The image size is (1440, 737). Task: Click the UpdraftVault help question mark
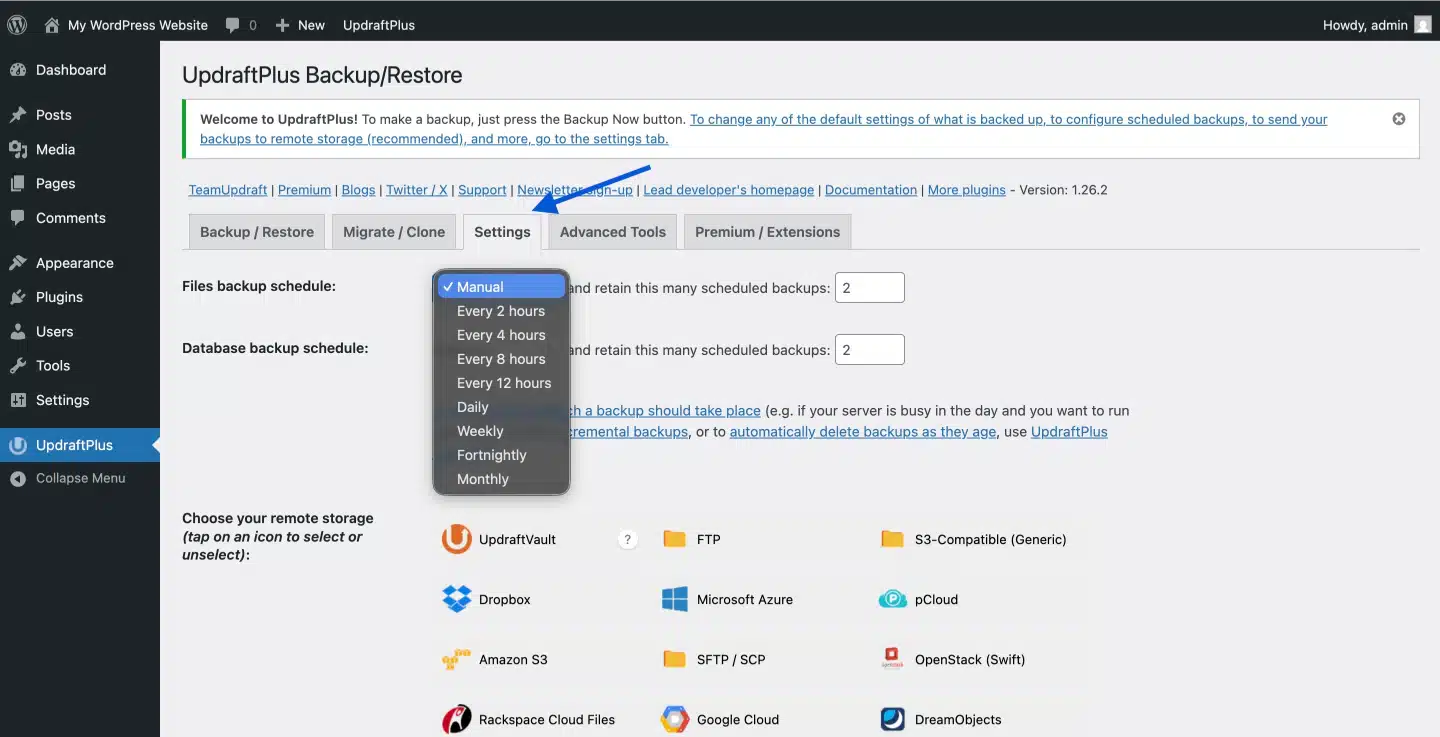pyautogui.click(x=628, y=539)
